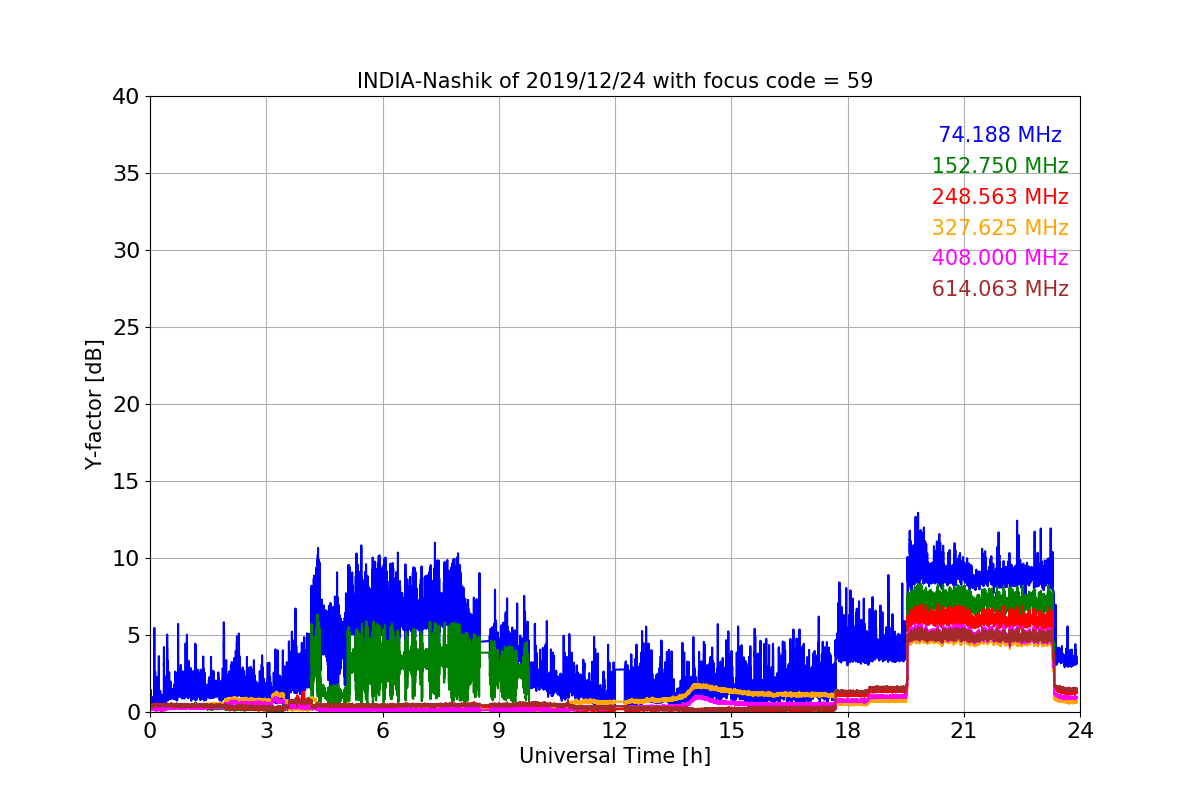This screenshot has width=1200, height=800.
Task: Click the plot title INDIA-Nashik 2019/12/24
Action: click(614, 81)
